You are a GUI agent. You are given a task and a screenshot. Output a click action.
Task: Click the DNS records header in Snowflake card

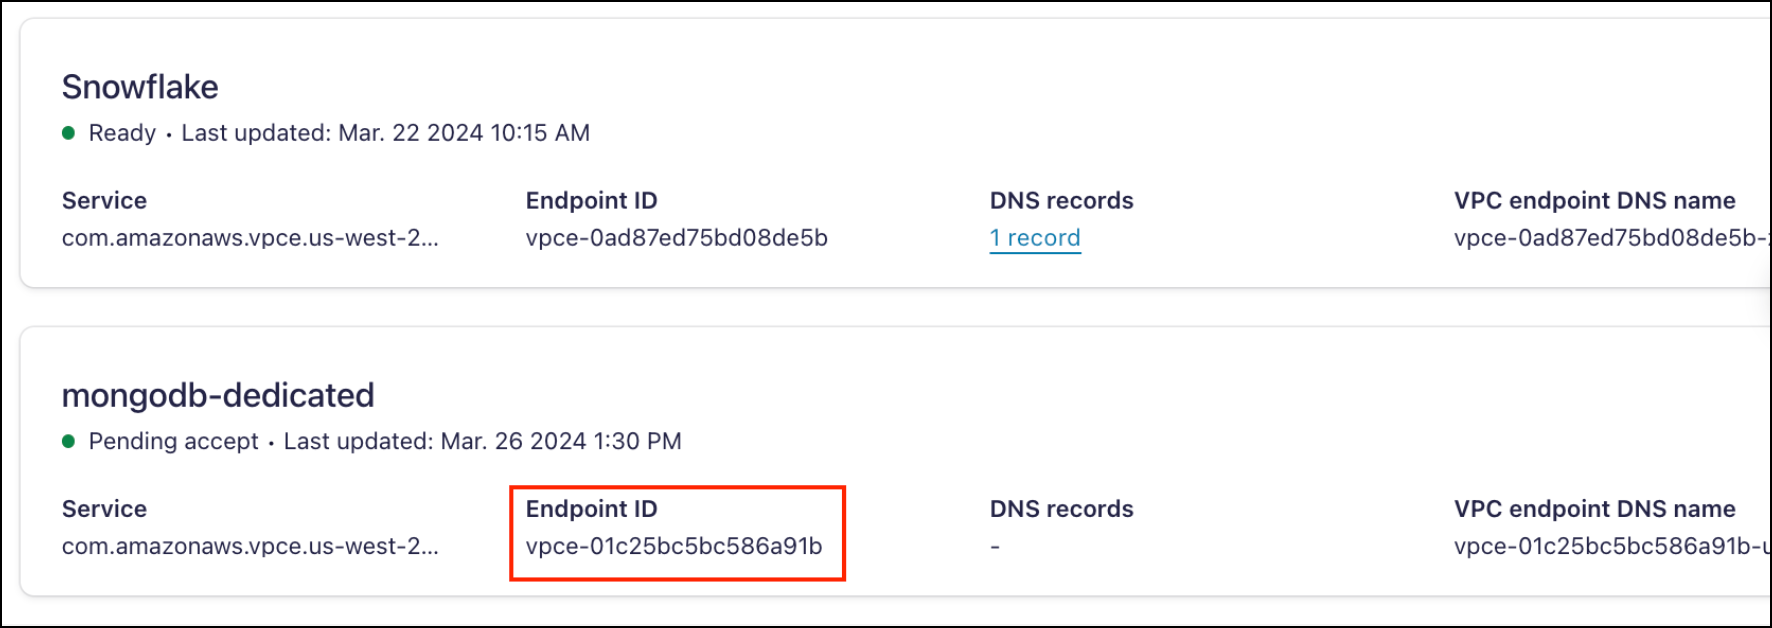[x=1061, y=200]
